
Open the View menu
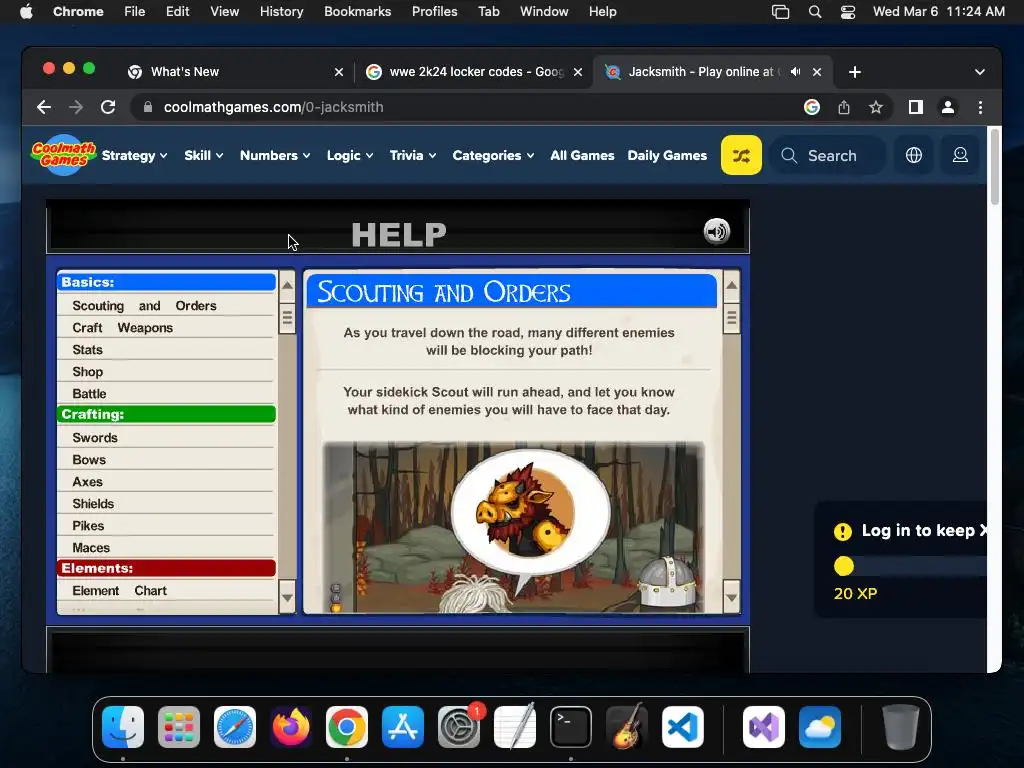click(x=224, y=12)
